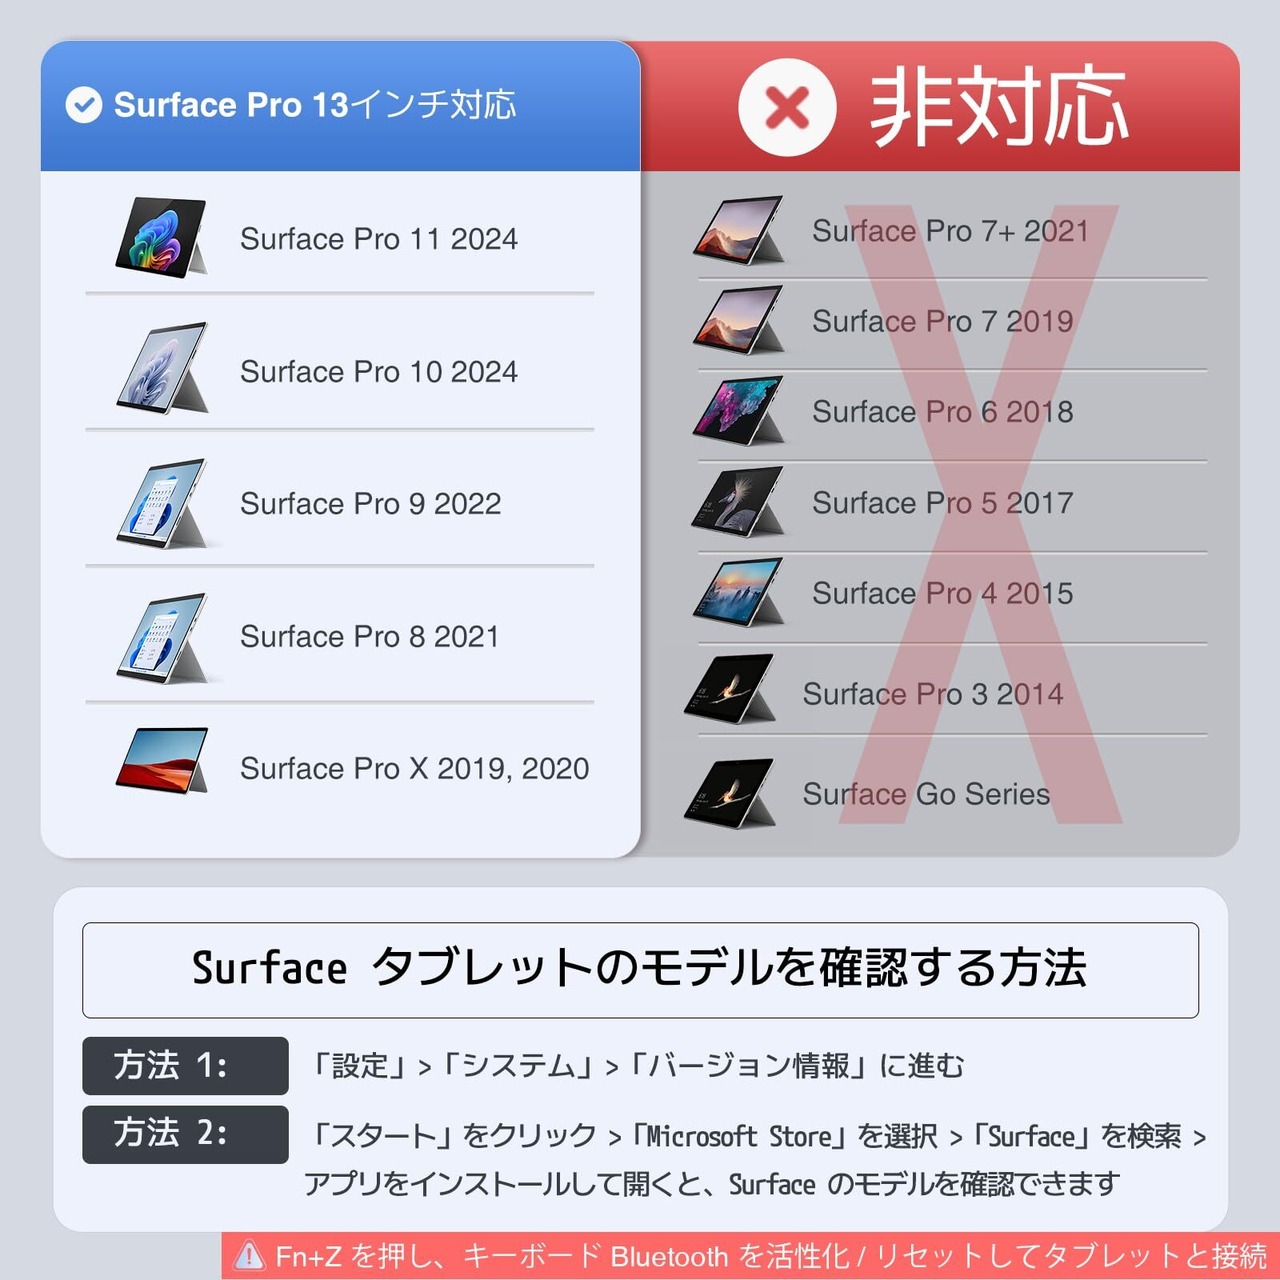Select the red Surface Pro X tablet image

tap(162, 760)
